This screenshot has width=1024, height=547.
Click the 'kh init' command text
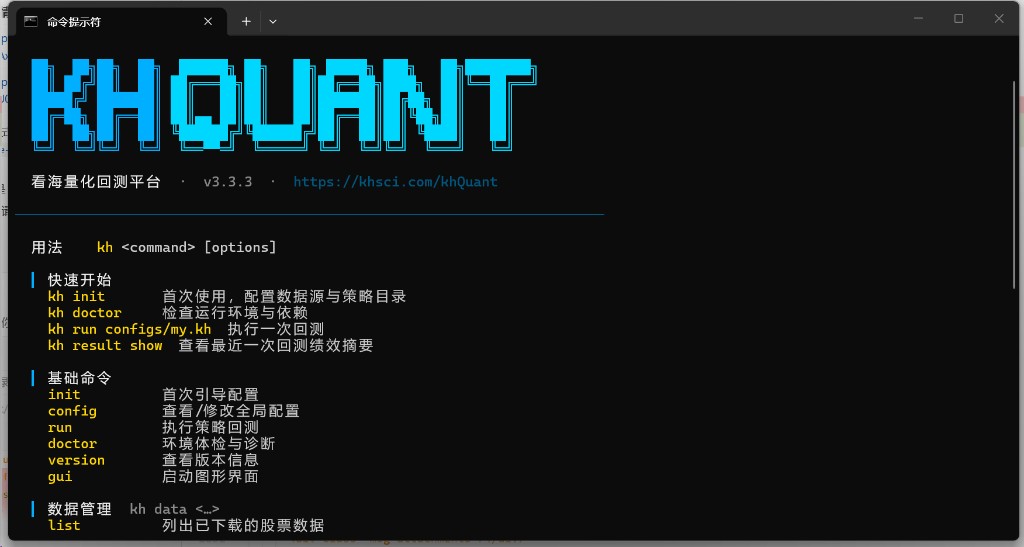pyautogui.click(x=76, y=296)
